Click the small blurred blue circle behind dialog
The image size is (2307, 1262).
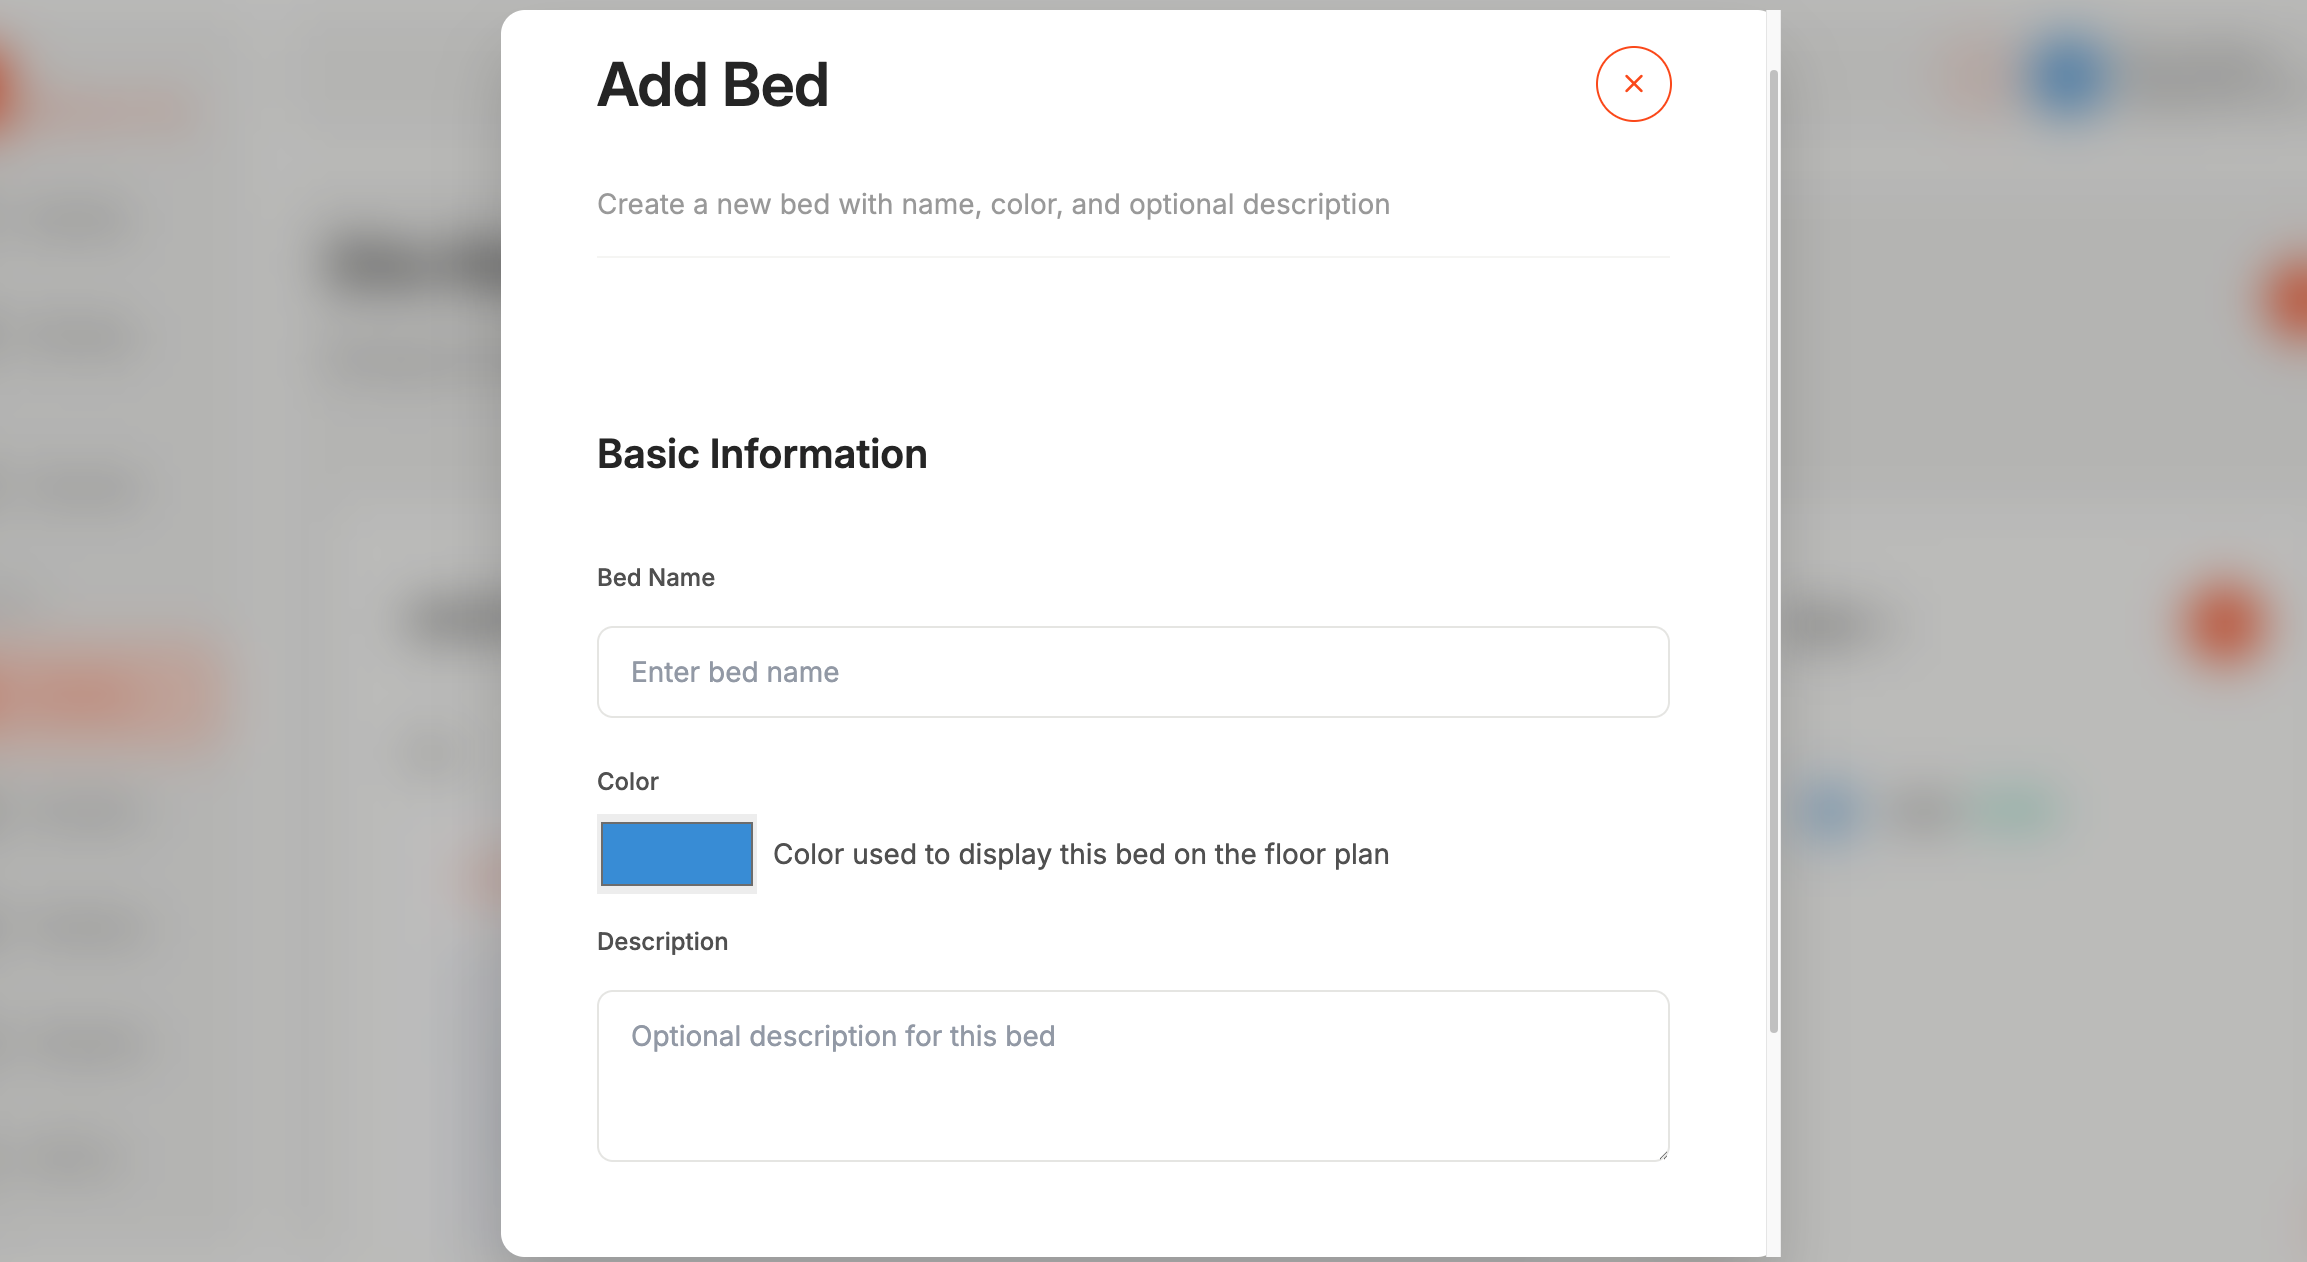(1831, 808)
